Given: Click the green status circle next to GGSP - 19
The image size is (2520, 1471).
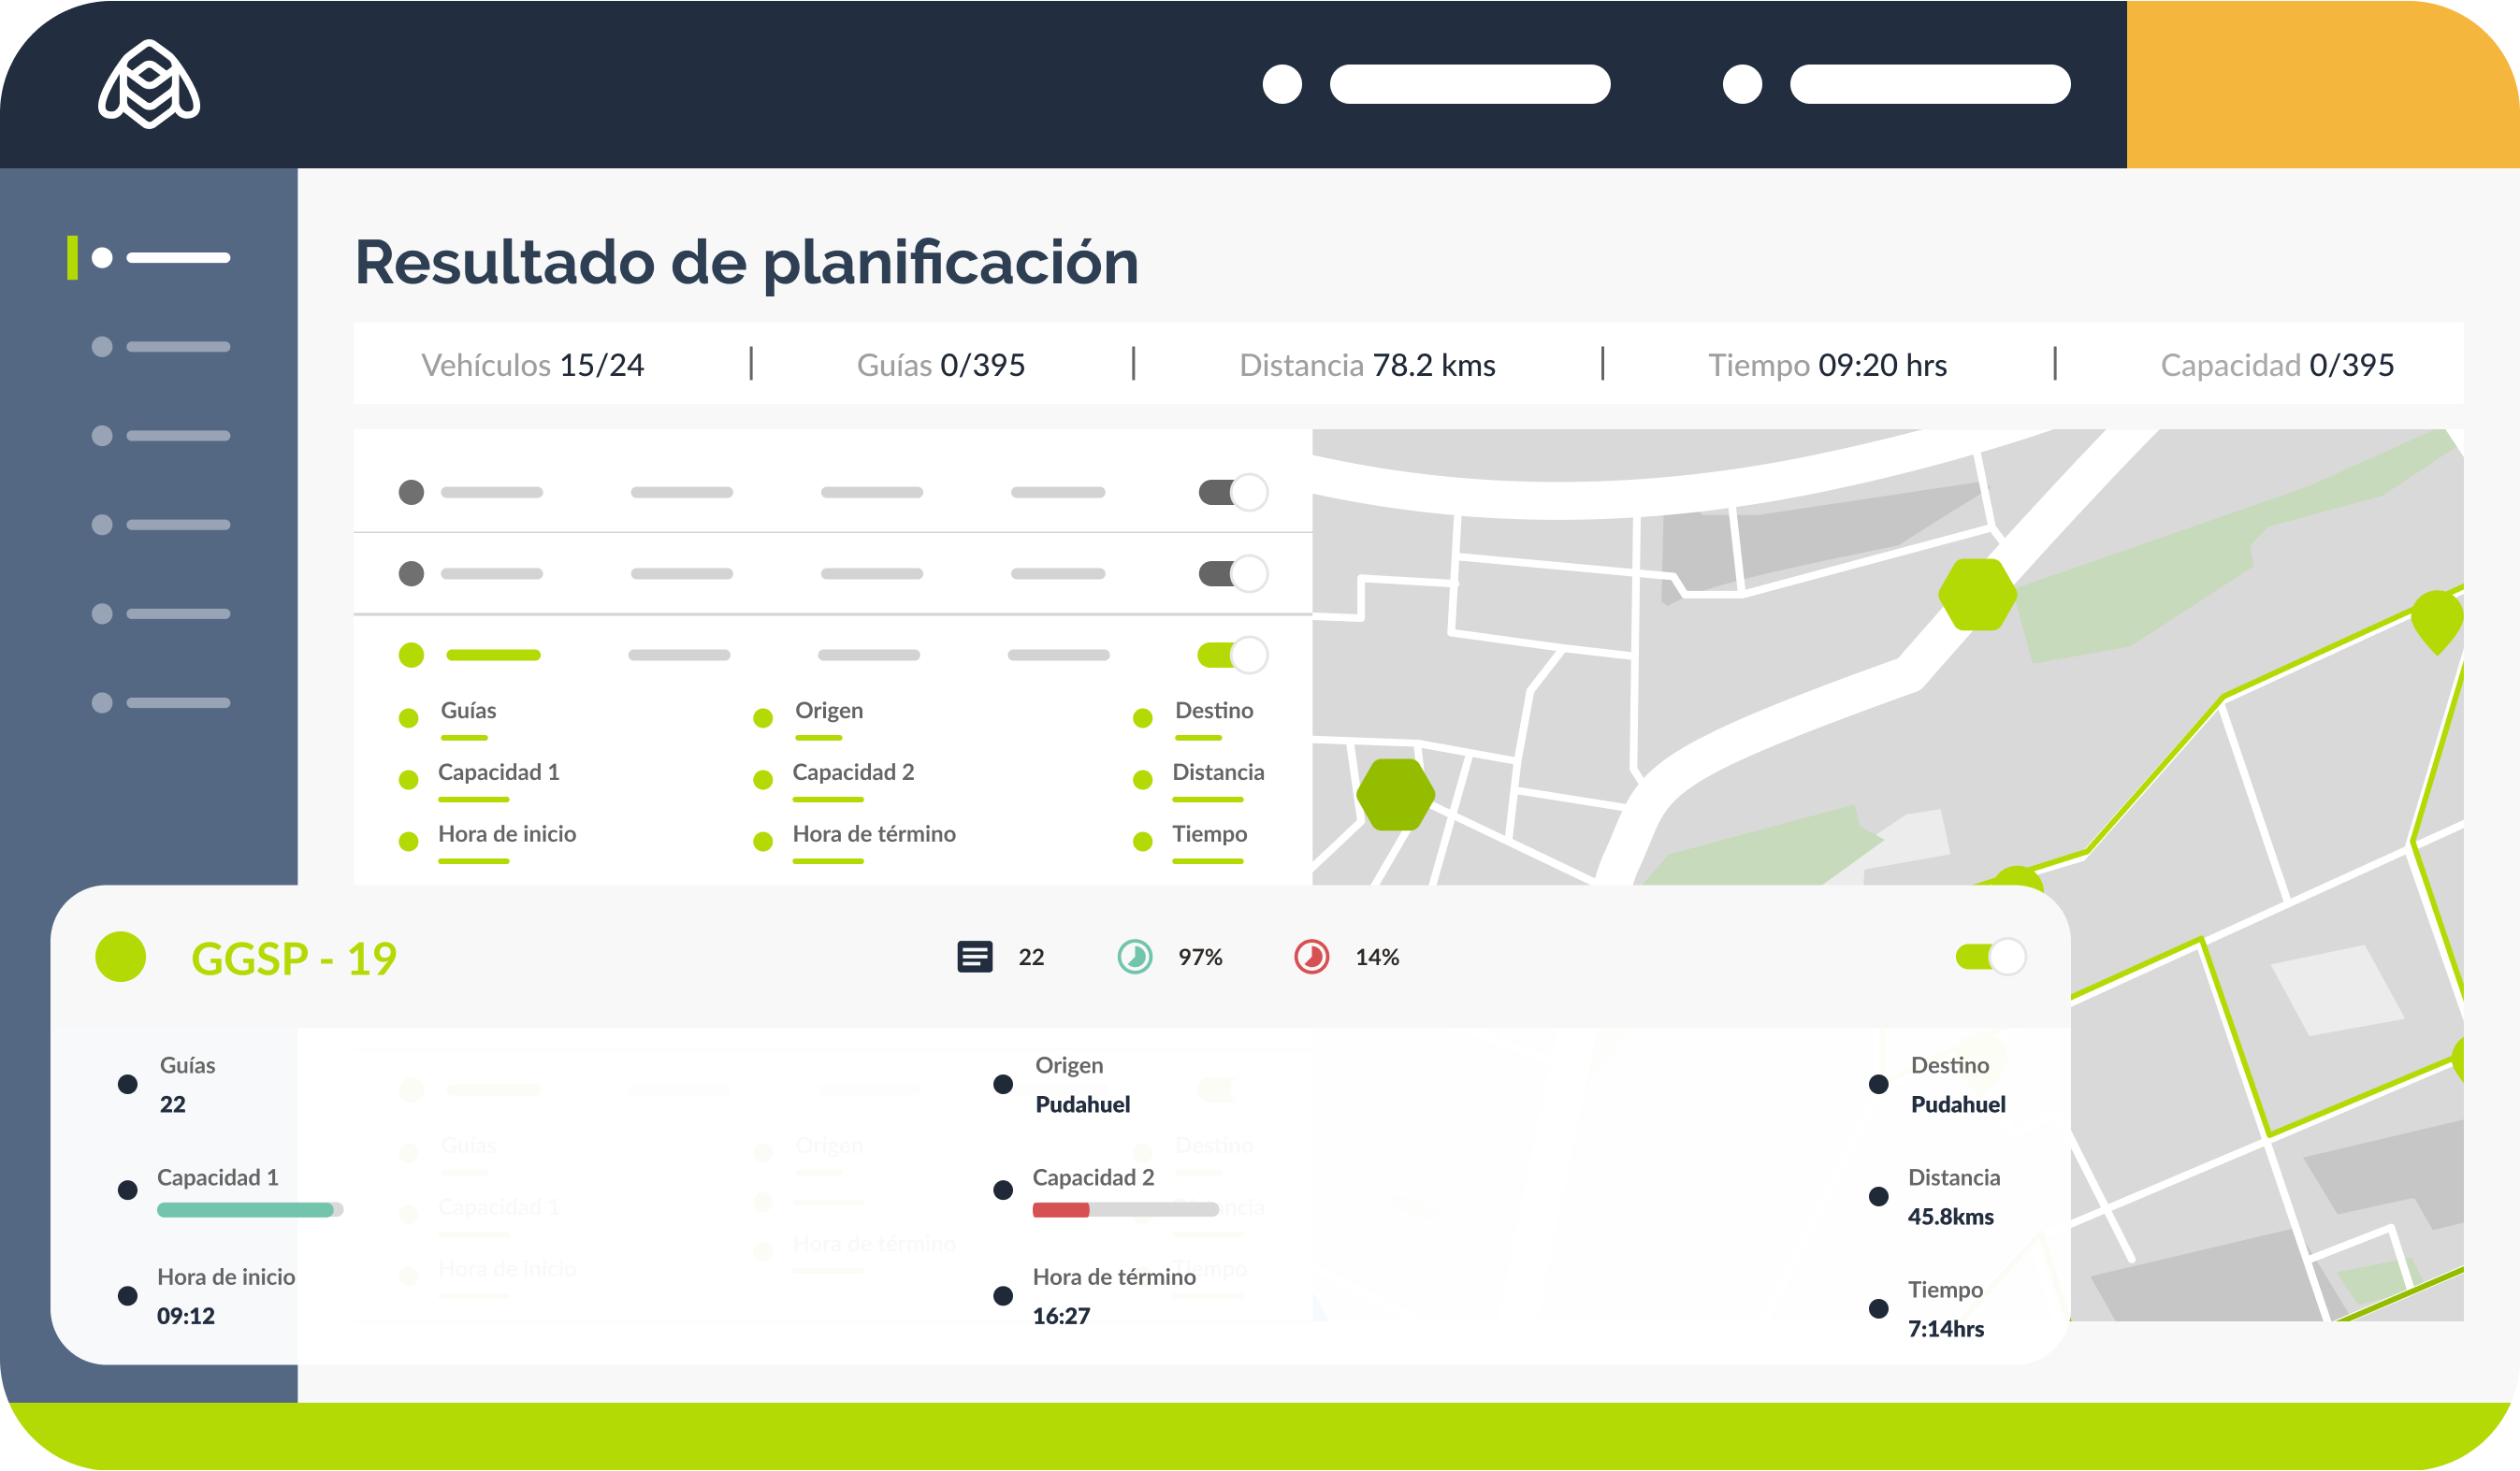Looking at the screenshot, I should pyautogui.click(x=120, y=957).
